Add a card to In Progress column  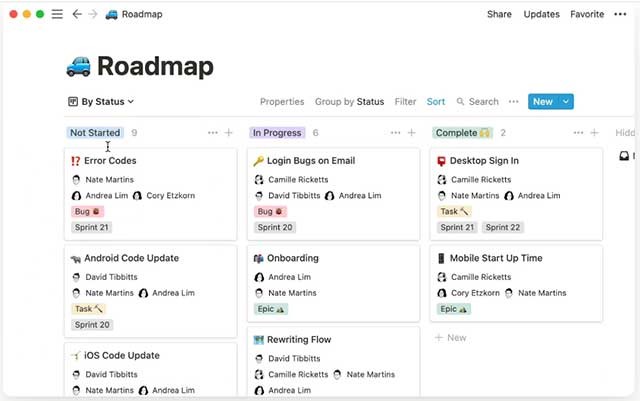point(411,133)
